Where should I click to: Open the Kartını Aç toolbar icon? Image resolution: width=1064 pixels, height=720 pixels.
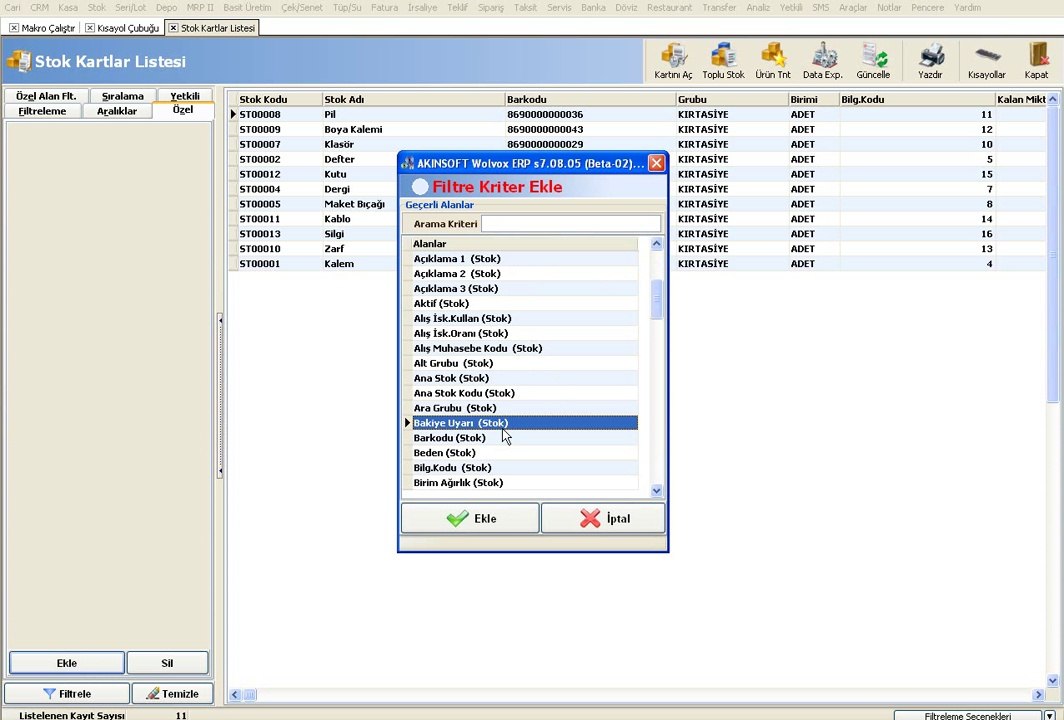tap(673, 61)
